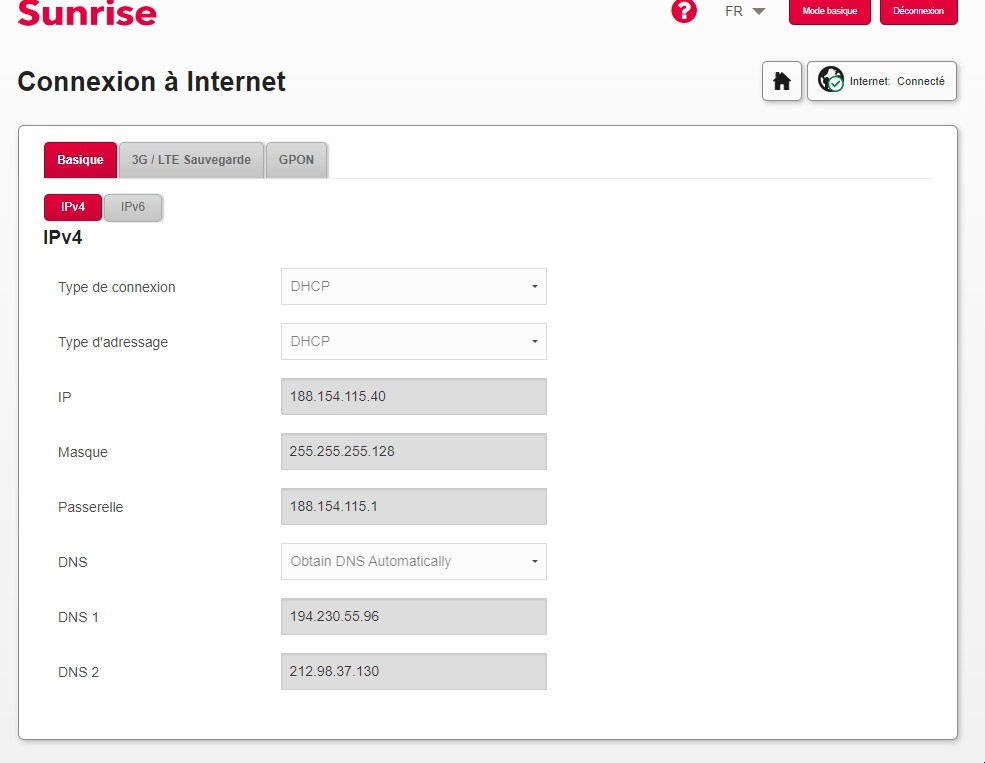Open the FR language dropdown
The width and height of the screenshot is (985, 763).
click(x=745, y=12)
